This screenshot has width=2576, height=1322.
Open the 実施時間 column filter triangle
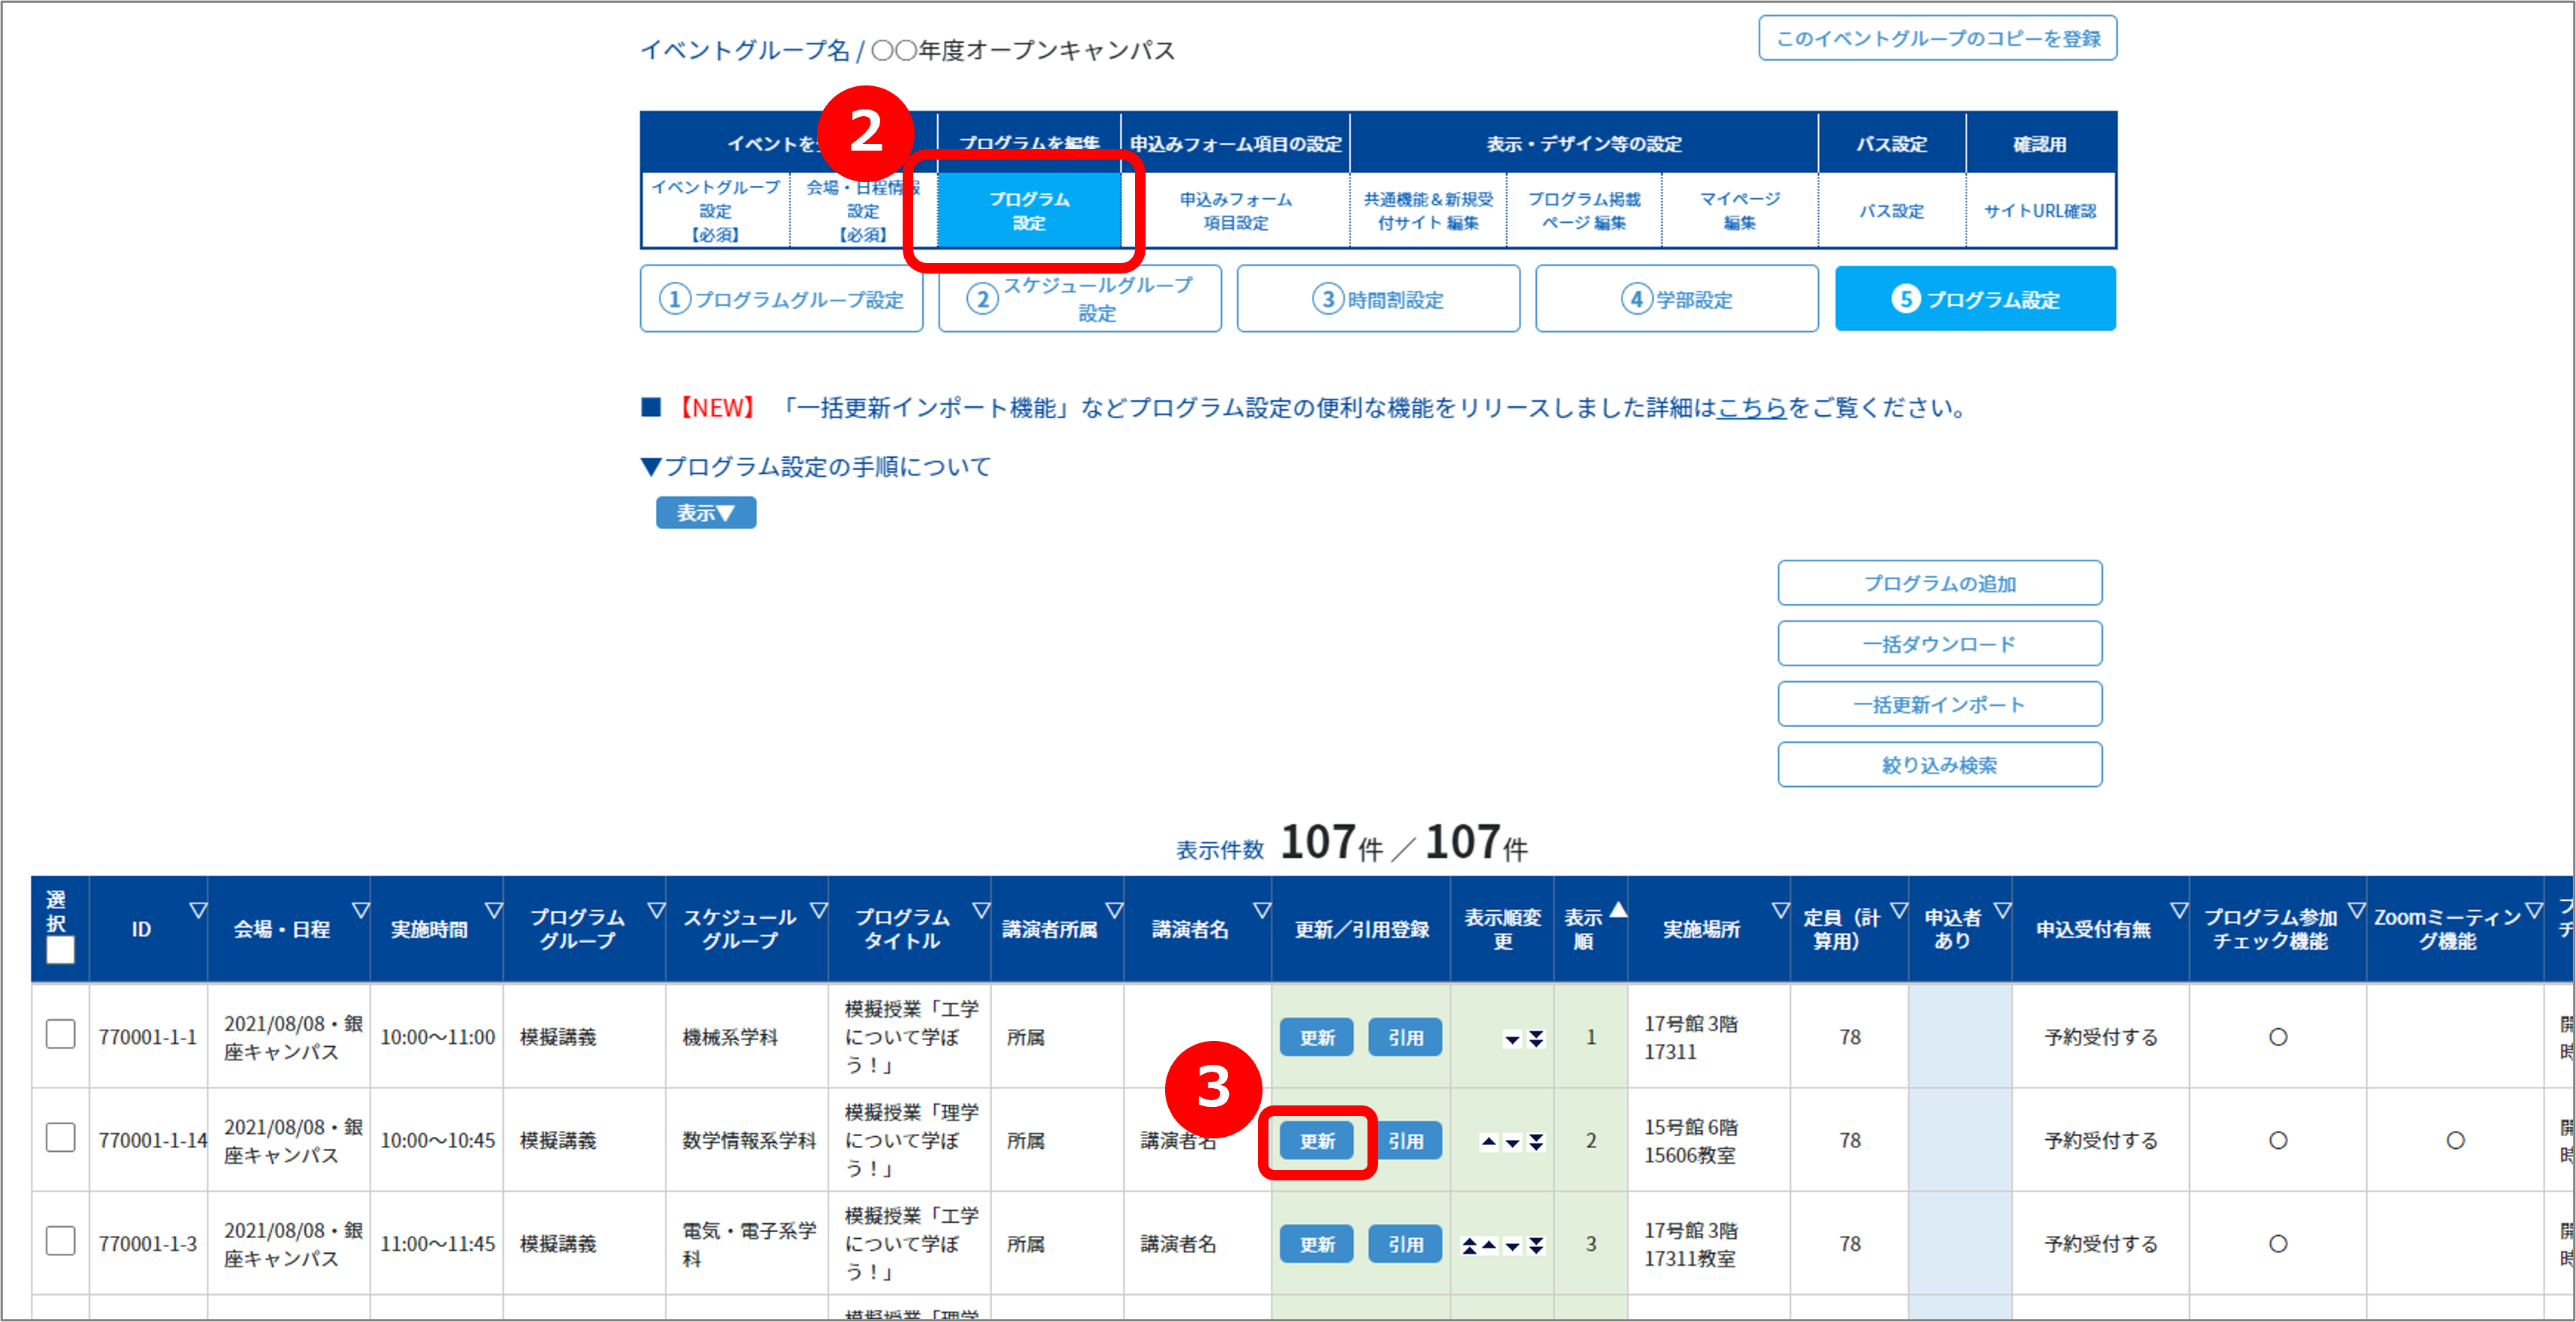(x=494, y=910)
